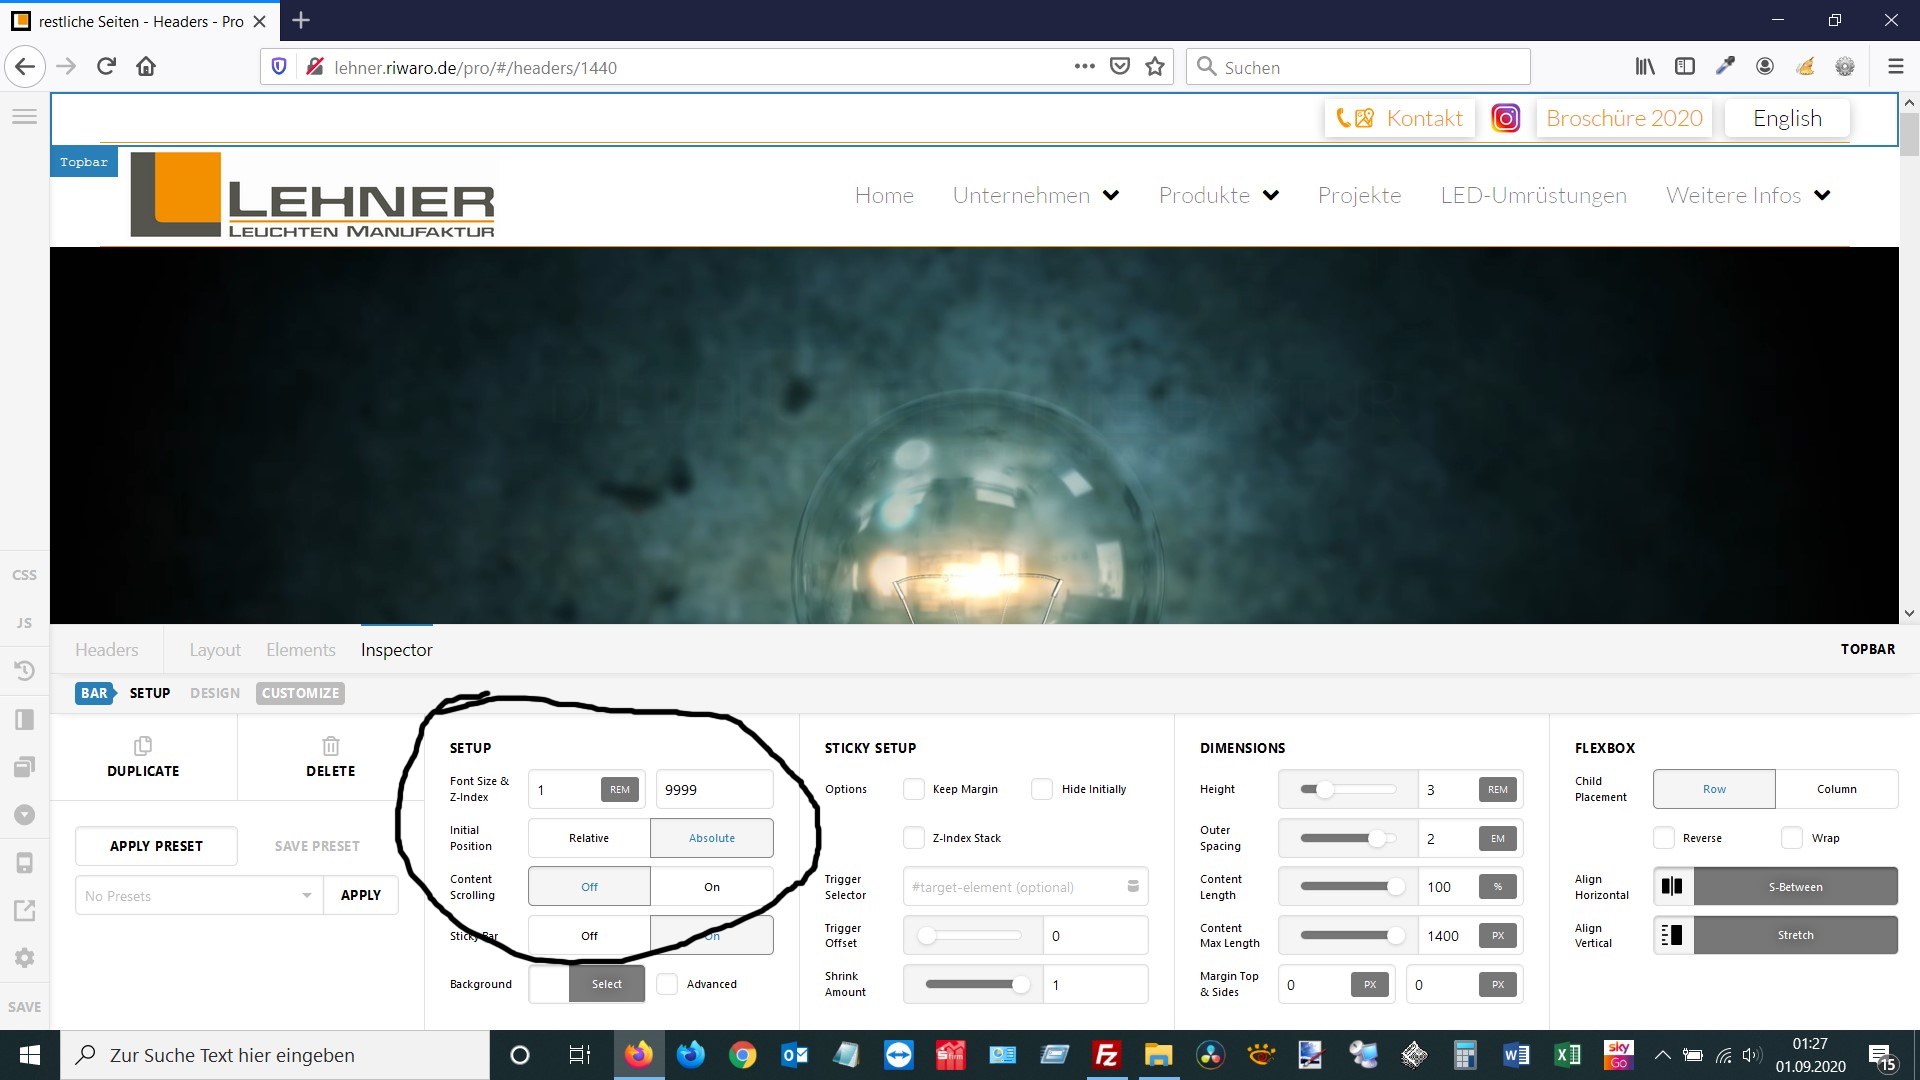Image resolution: width=1920 pixels, height=1080 pixels.
Task: Open the Windows Start menu
Action: 29,1055
